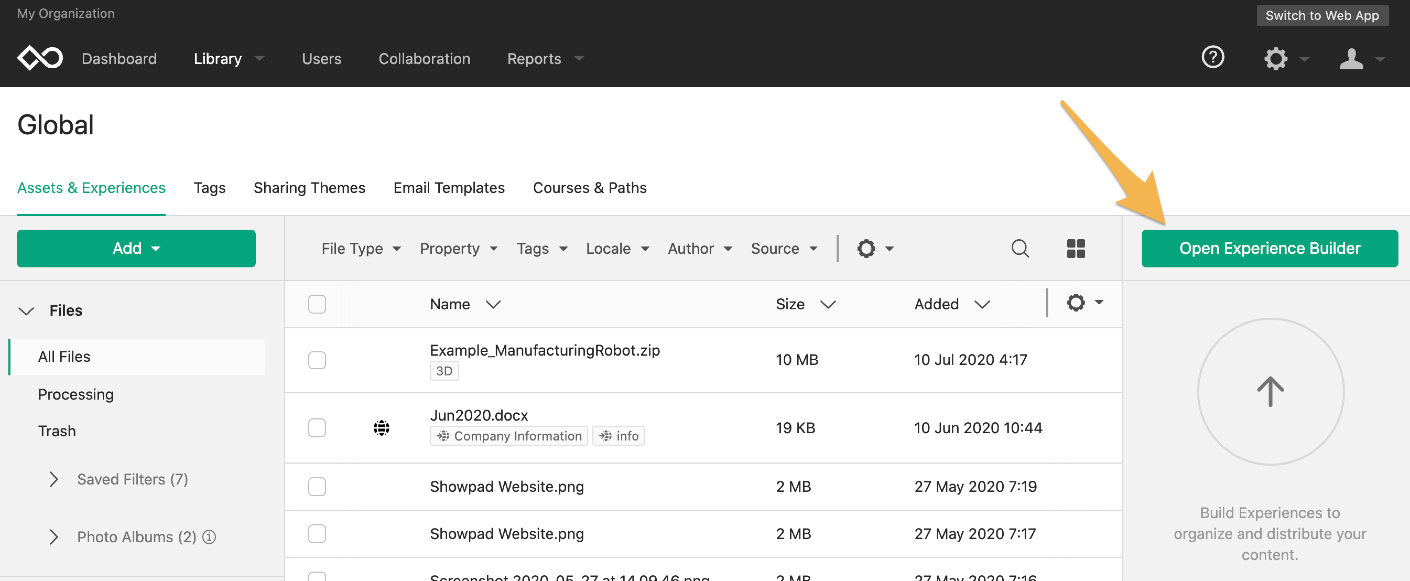Screen dimensions: 1410x581
Task: Open Trash in sidebar
Action: (x=57, y=431)
